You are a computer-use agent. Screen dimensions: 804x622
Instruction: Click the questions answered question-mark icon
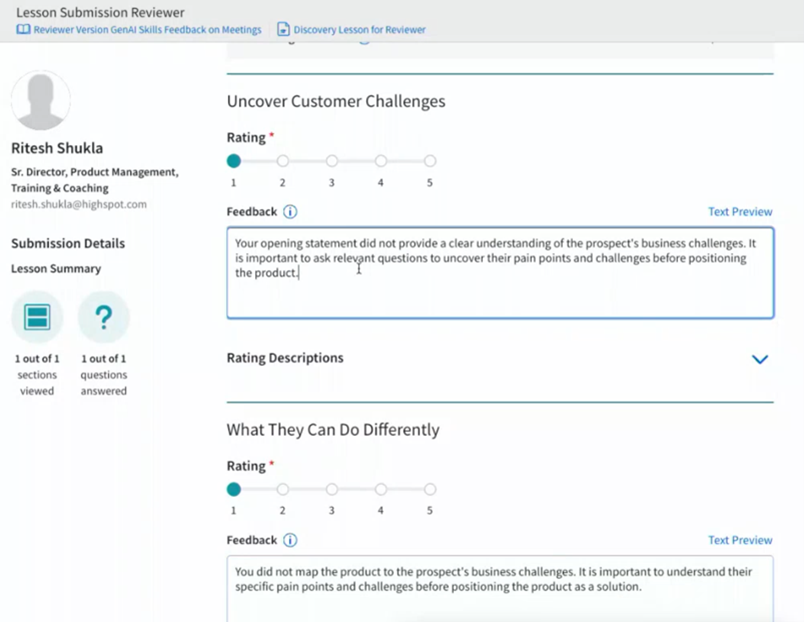[103, 318]
